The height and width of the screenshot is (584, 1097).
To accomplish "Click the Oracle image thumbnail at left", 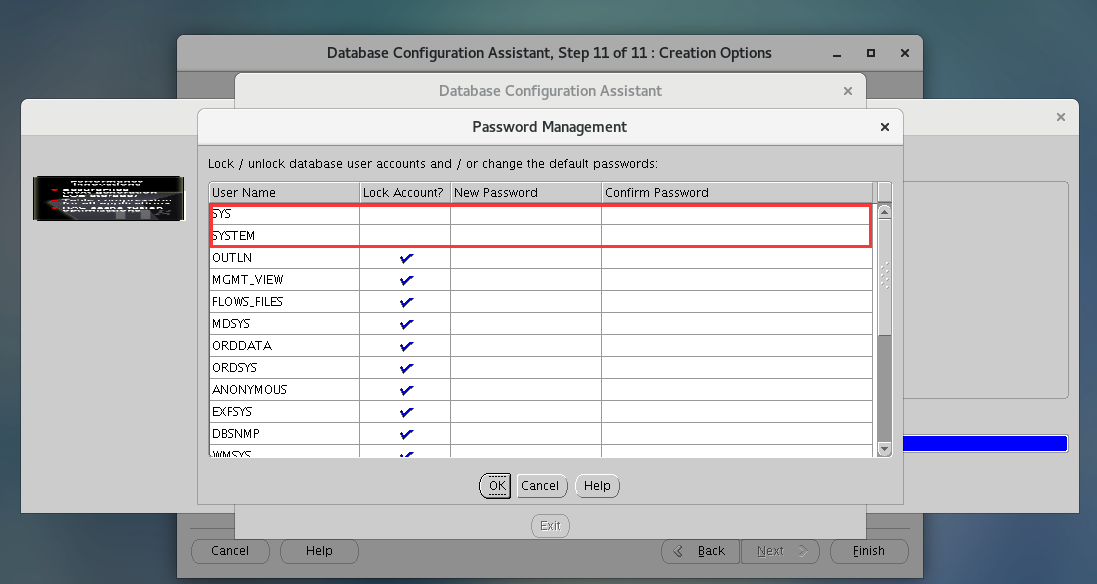I will 108,199.
